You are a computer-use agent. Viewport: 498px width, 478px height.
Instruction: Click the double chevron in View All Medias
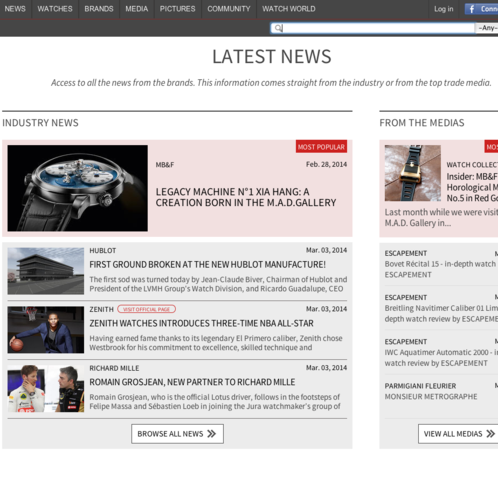coord(491,434)
